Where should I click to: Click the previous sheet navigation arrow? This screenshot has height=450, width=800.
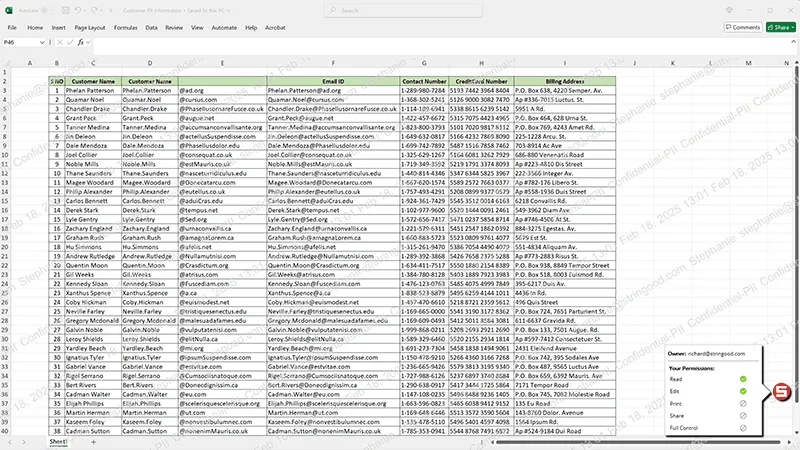click(10, 442)
